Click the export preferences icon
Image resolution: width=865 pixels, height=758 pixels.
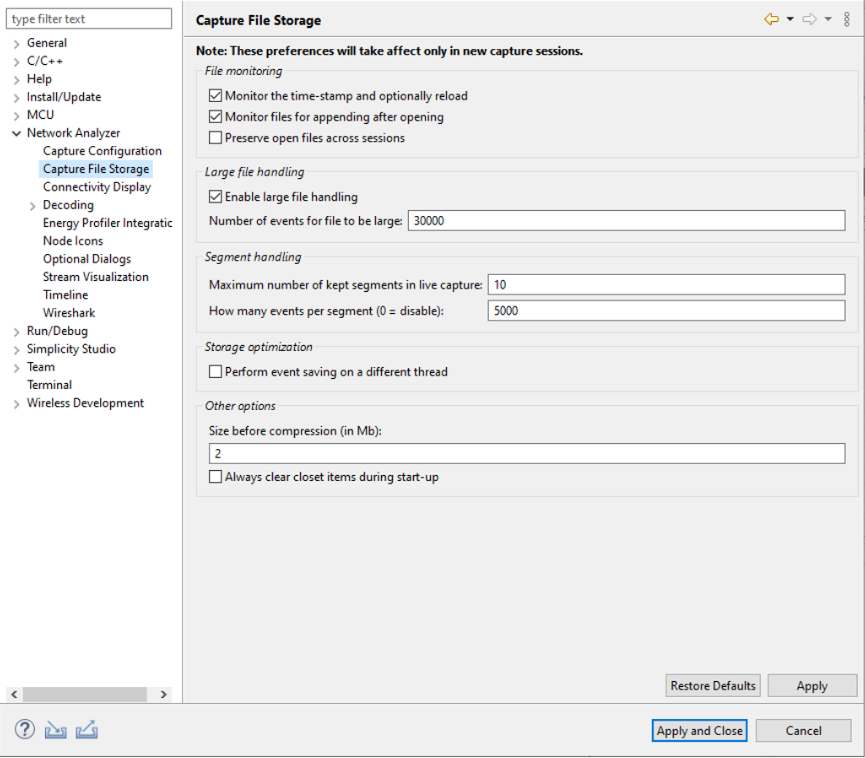(x=87, y=729)
